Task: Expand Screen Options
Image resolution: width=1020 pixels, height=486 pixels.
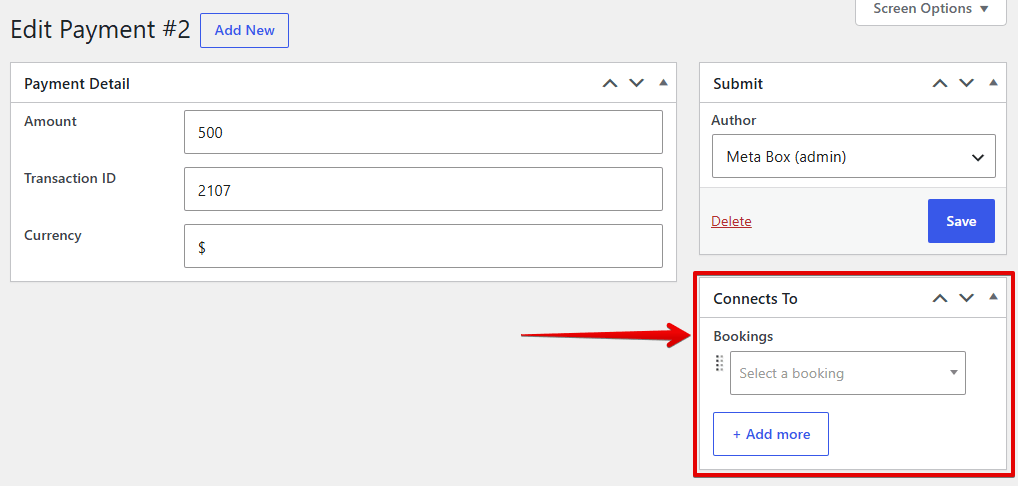Action: point(931,9)
